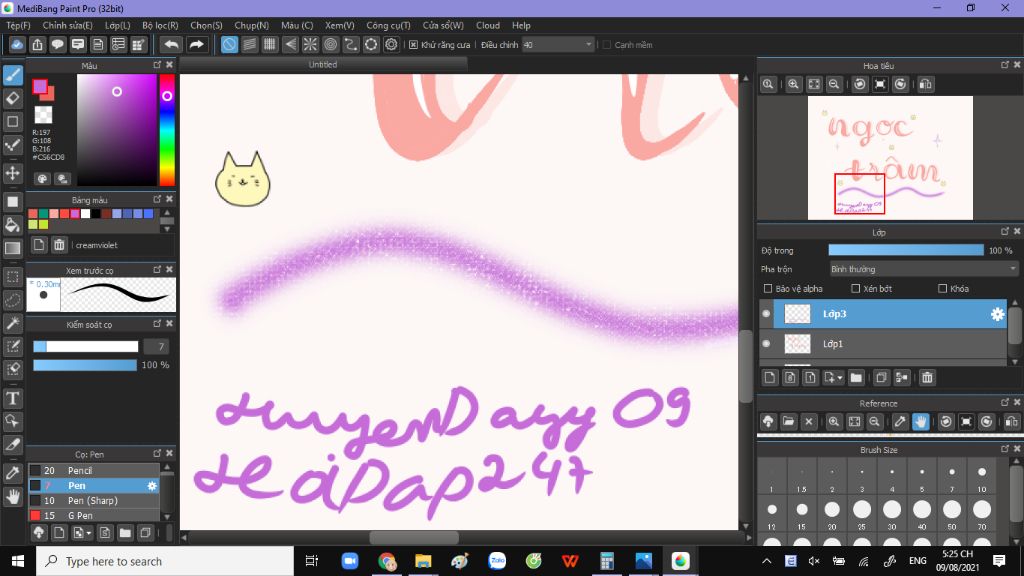The image size is (1024, 576).
Task: Open Pen brush settings gear
Action: [x=152, y=486]
